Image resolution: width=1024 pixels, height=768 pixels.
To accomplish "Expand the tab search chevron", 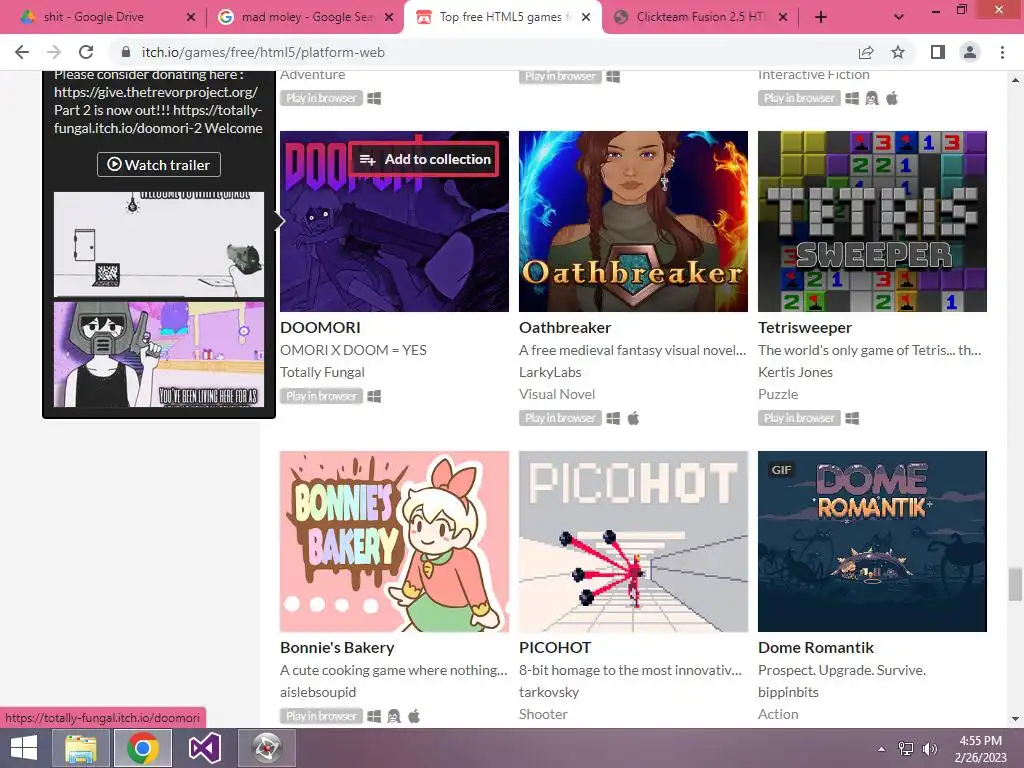I will click(899, 18).
